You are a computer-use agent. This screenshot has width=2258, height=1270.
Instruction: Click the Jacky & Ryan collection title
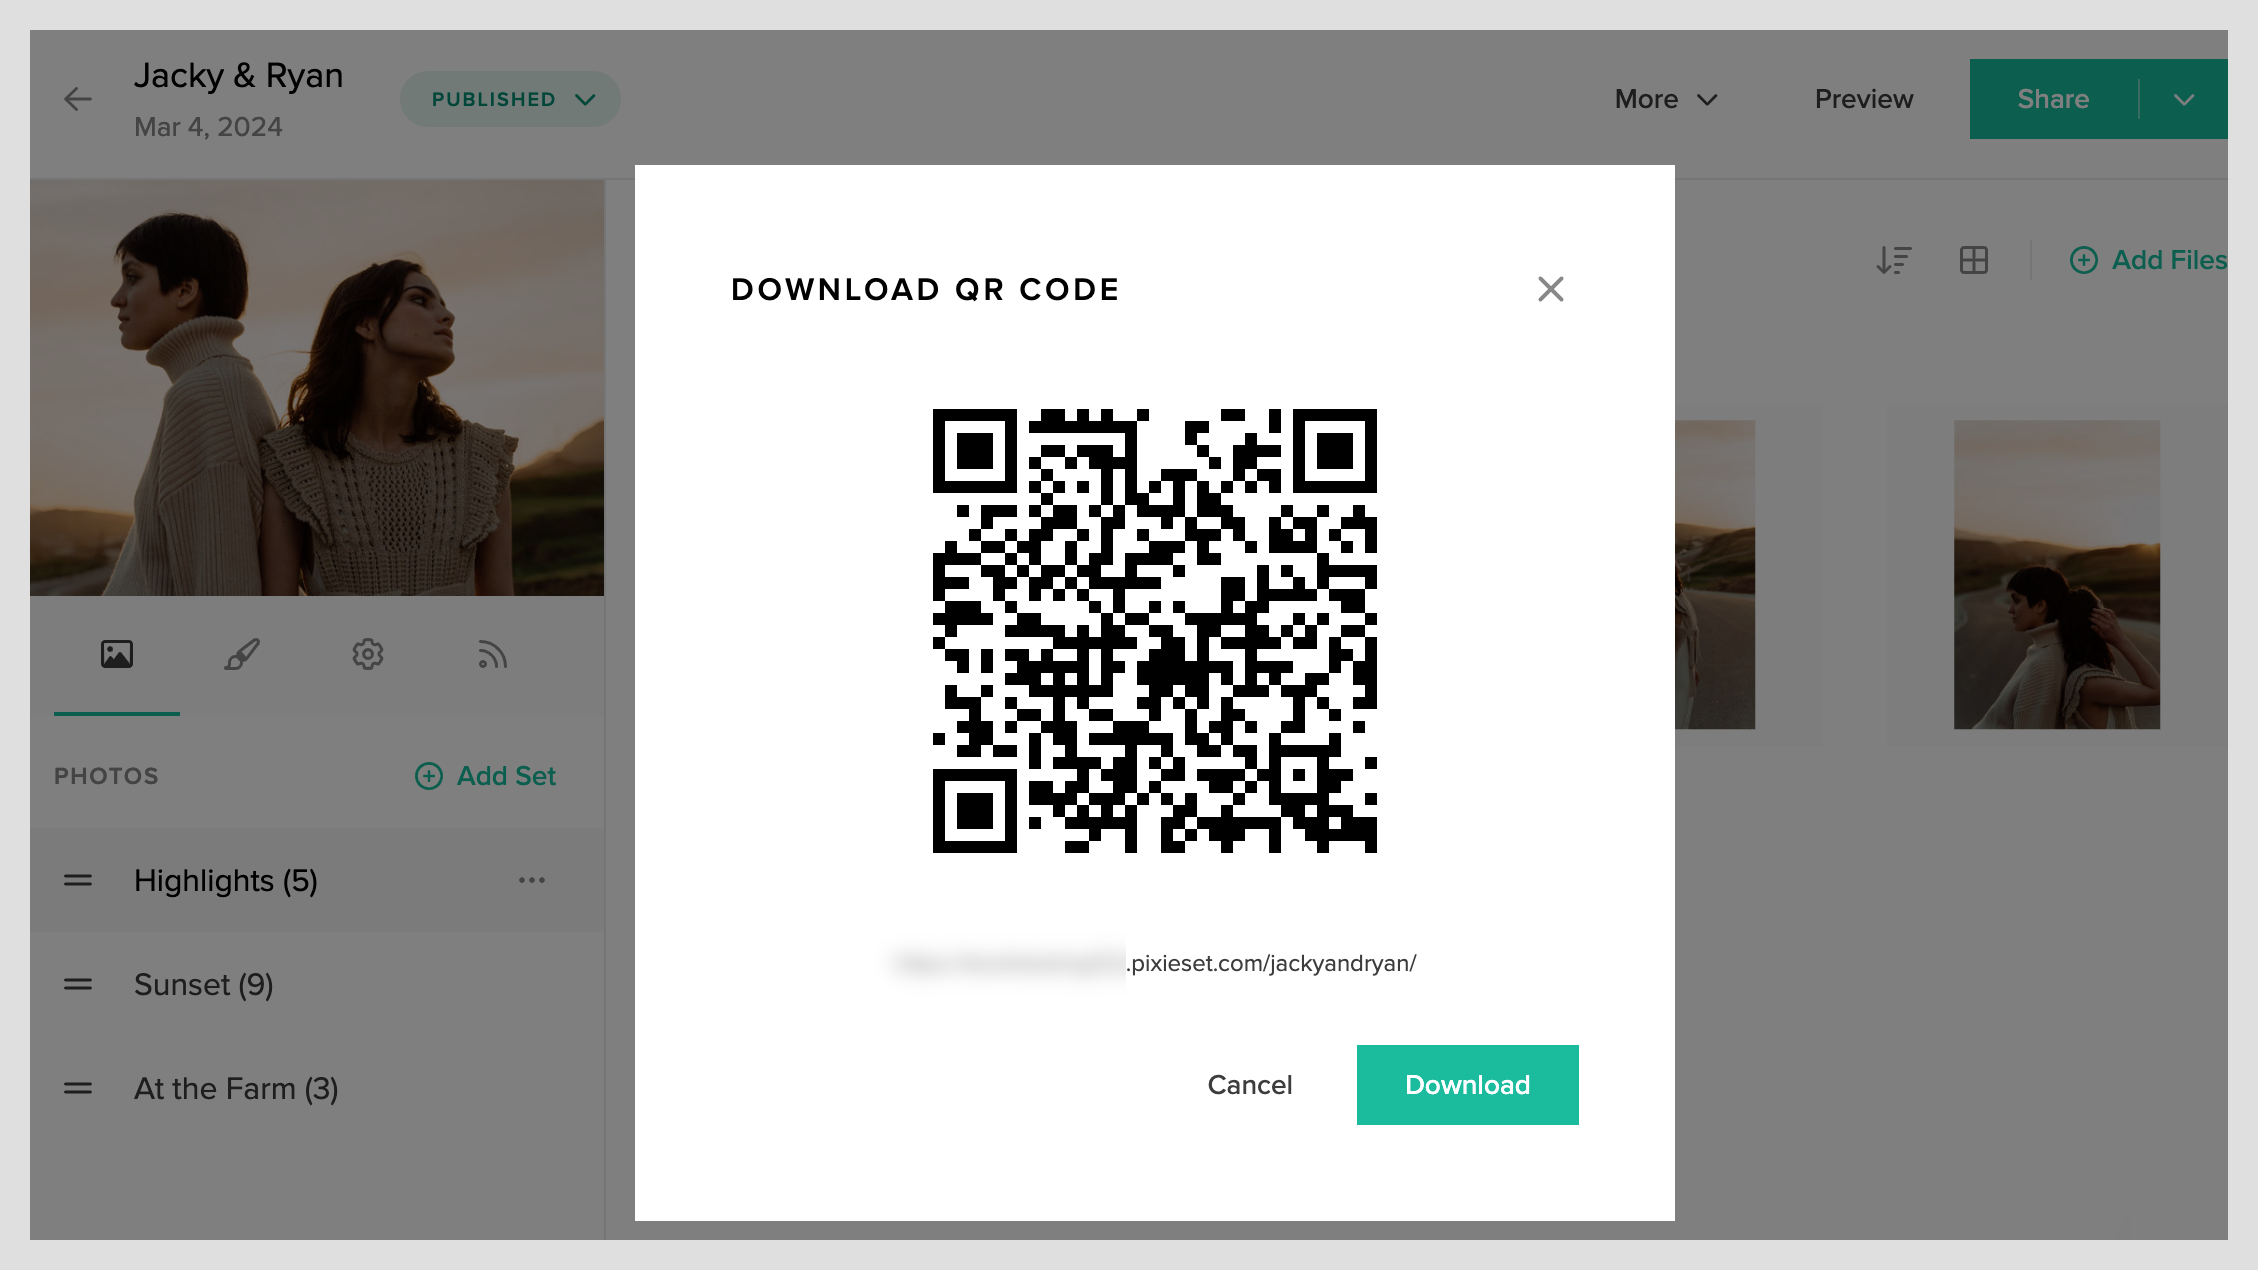239,76
